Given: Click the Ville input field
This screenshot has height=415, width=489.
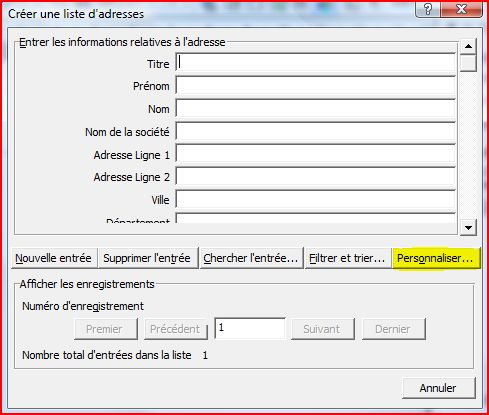Looking at the screenshot, I should (x=315, y=200).
